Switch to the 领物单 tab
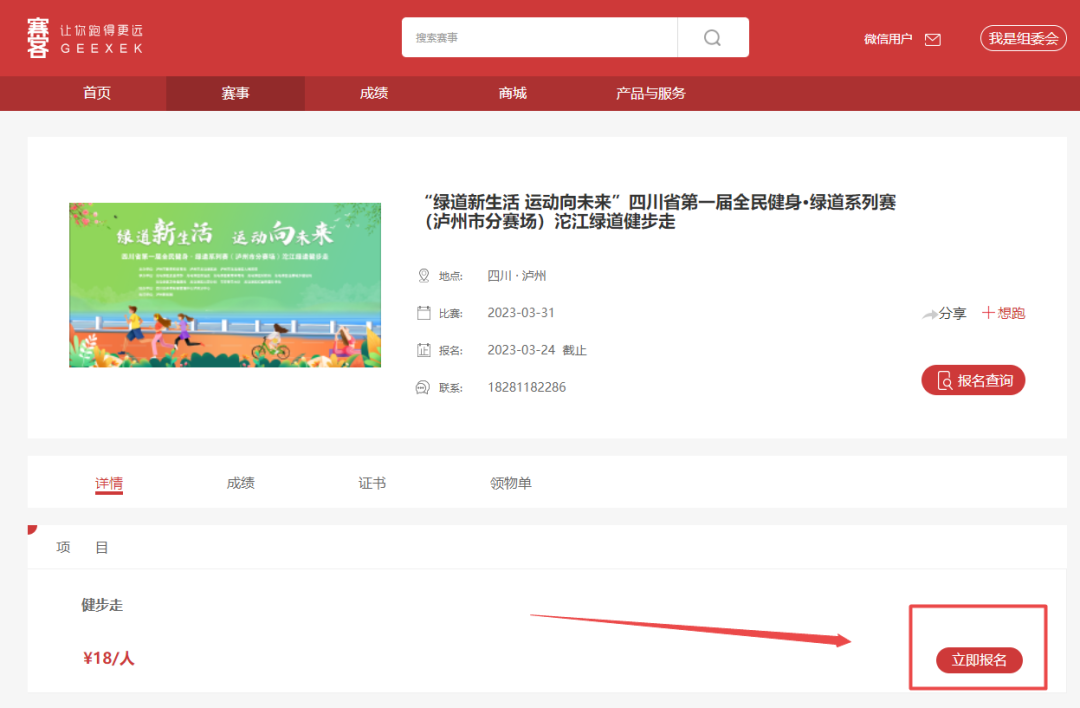 pyautogui.click(x=511, y=483)
